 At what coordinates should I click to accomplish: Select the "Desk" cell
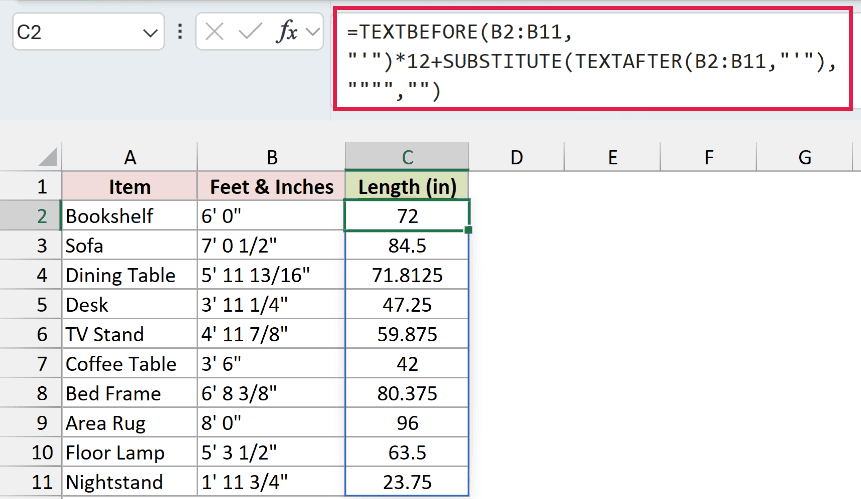click(130, 305)
